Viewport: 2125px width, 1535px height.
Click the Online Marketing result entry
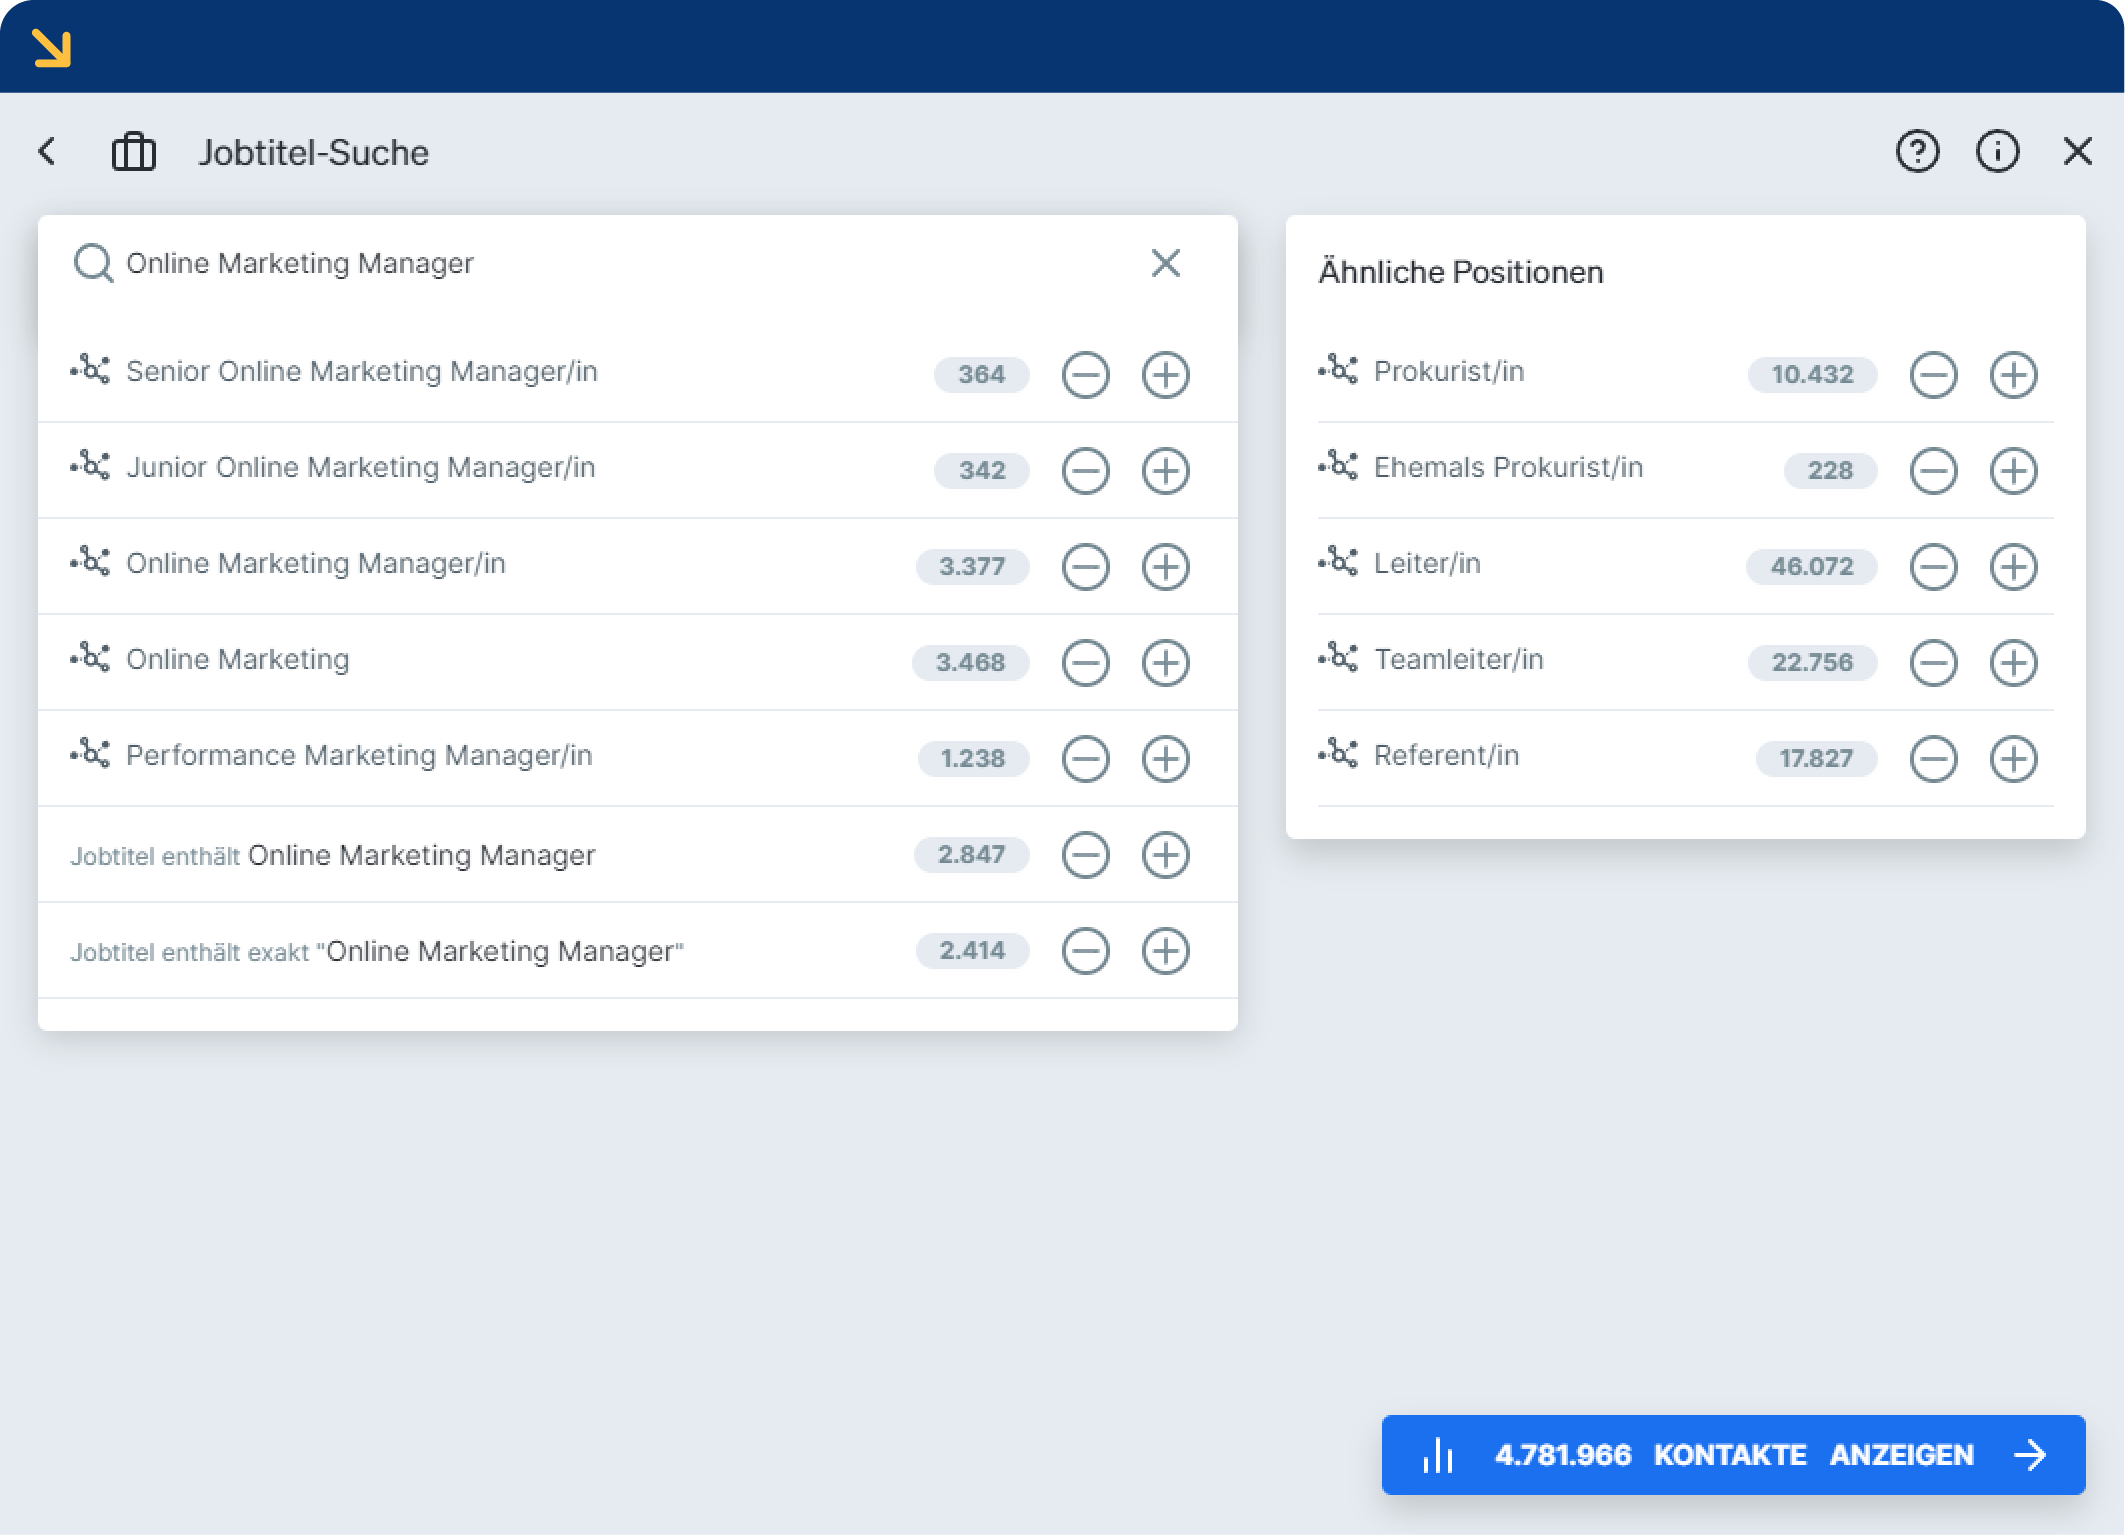(238, 660)
